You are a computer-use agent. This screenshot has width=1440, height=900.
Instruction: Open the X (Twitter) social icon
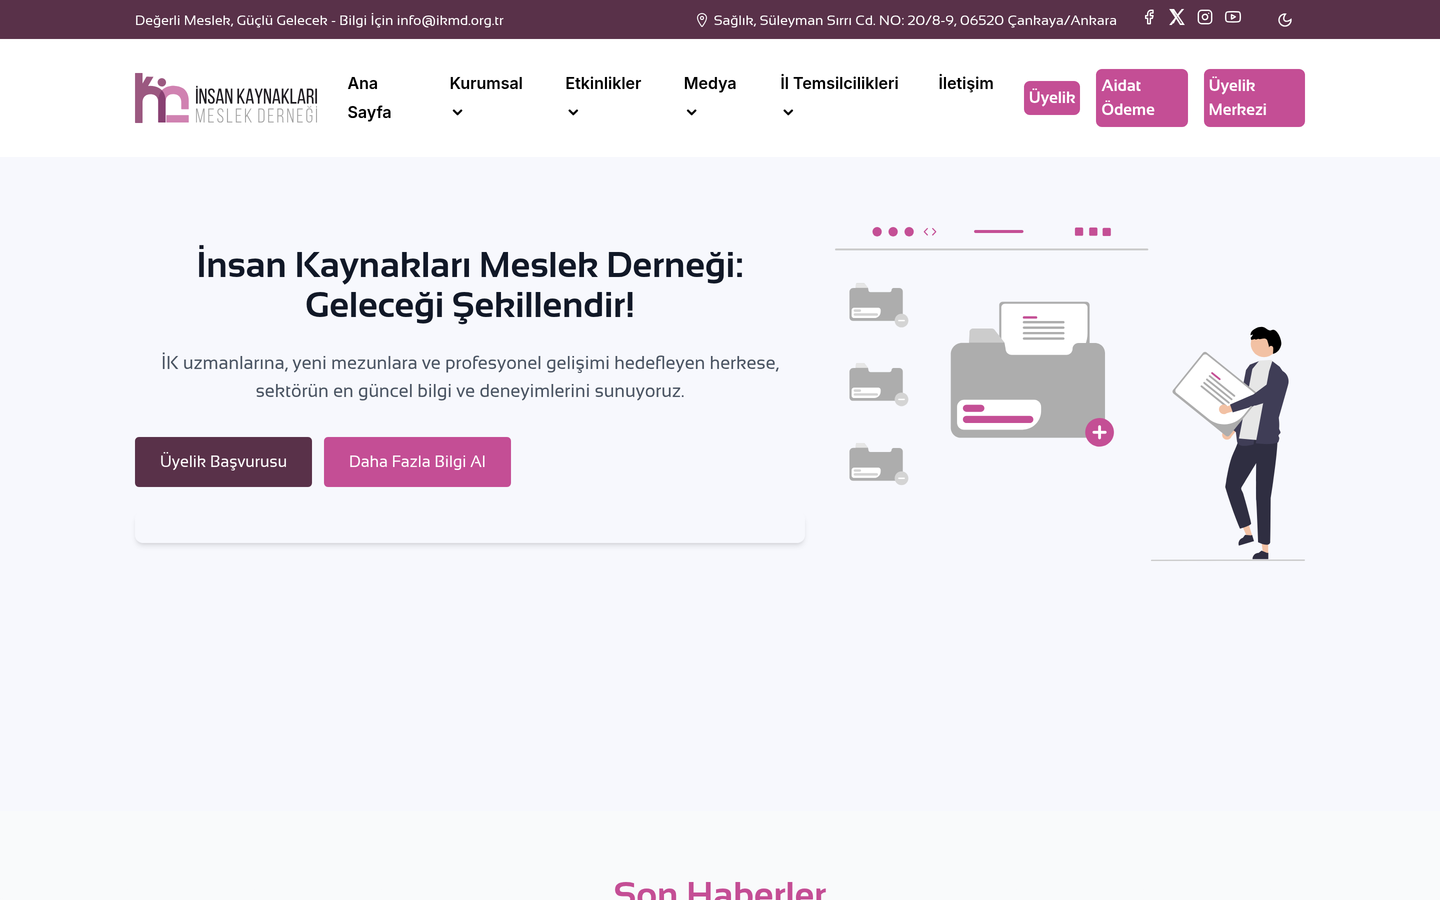(1177, 17)
